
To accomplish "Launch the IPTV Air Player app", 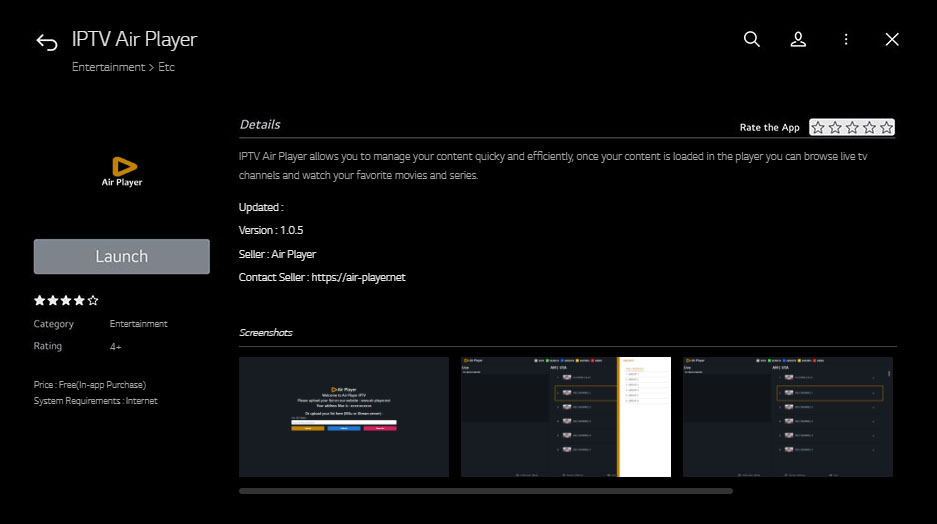I will (x=121, y=256).
